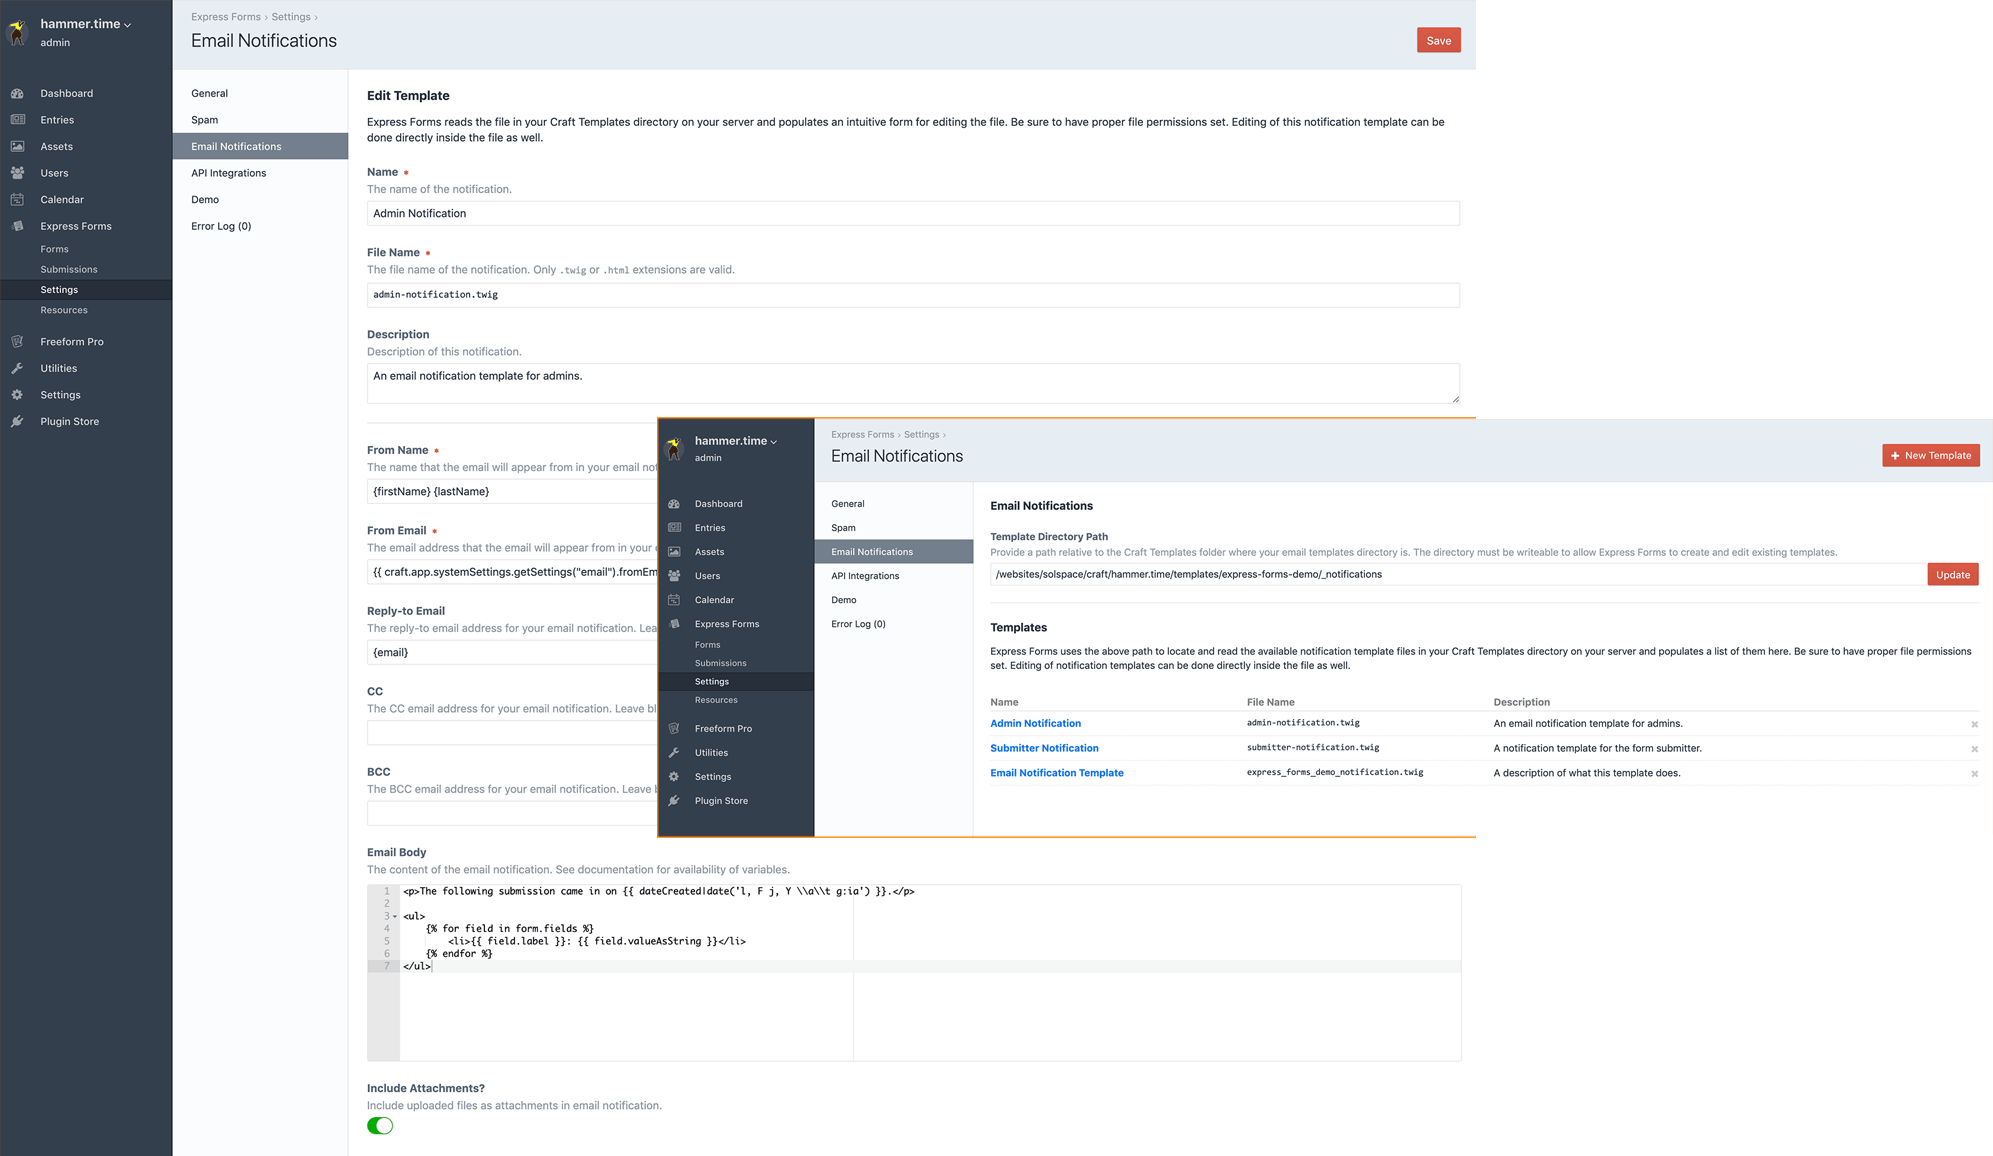Click the Reply-to Email input field

(x=512, y=652)
